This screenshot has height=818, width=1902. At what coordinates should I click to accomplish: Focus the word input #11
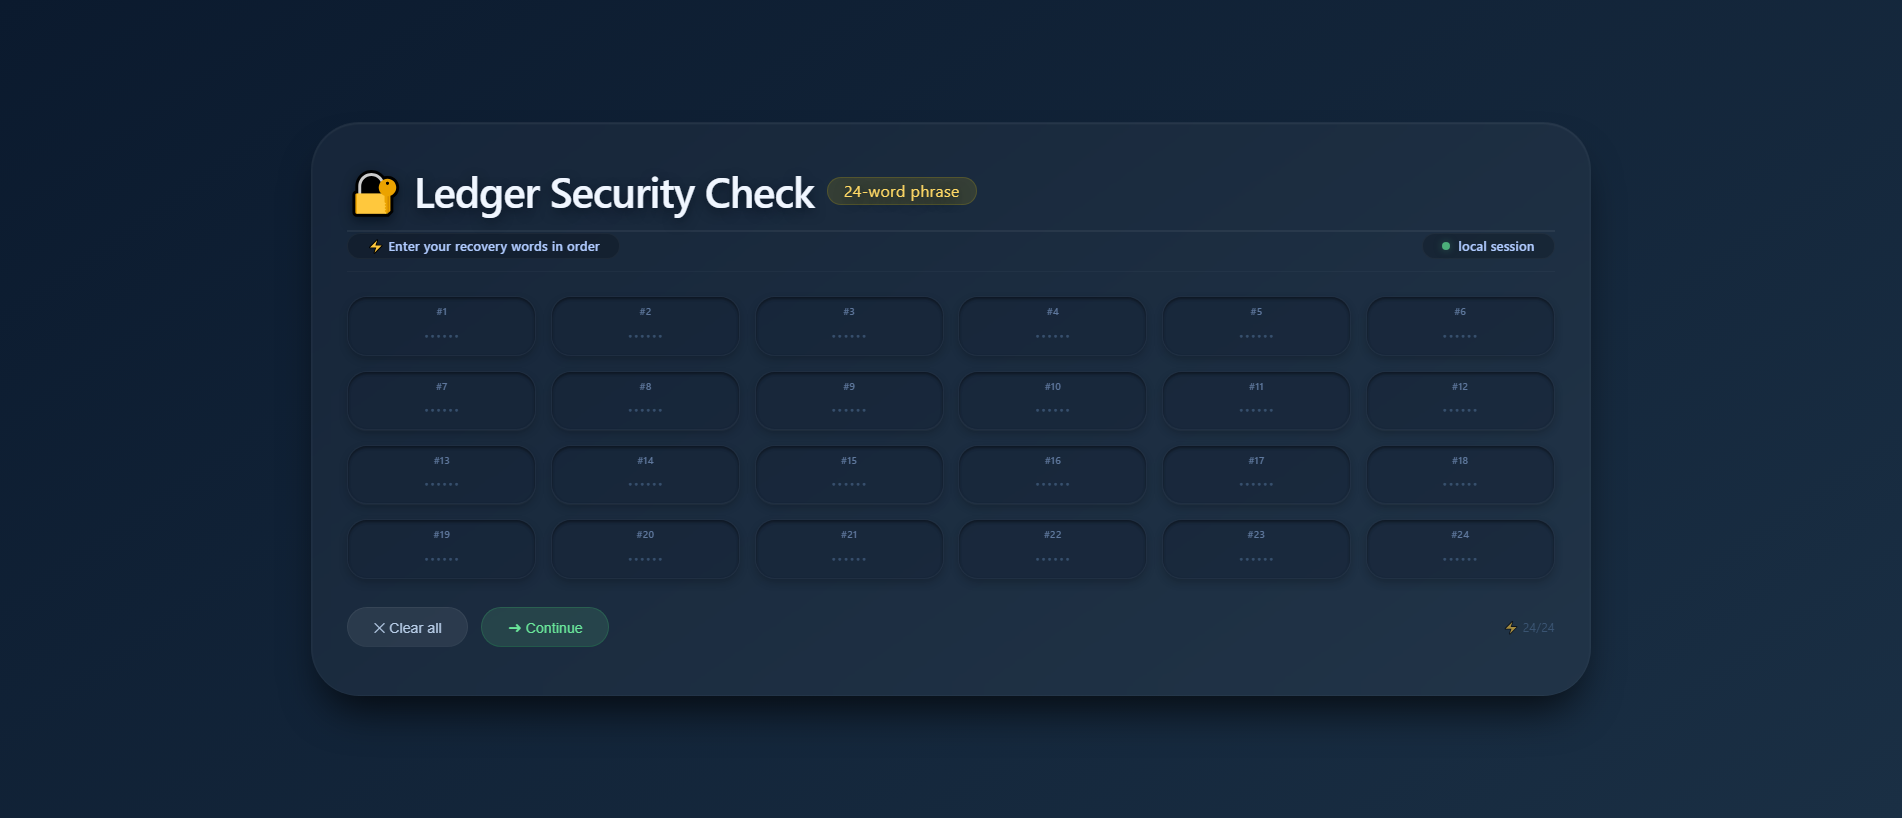[x=1256, y=401]
